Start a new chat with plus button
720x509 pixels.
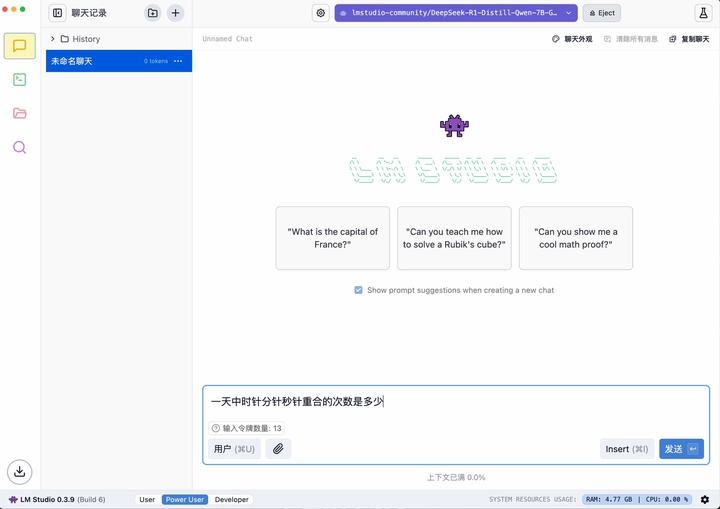(x=175, y=13)
